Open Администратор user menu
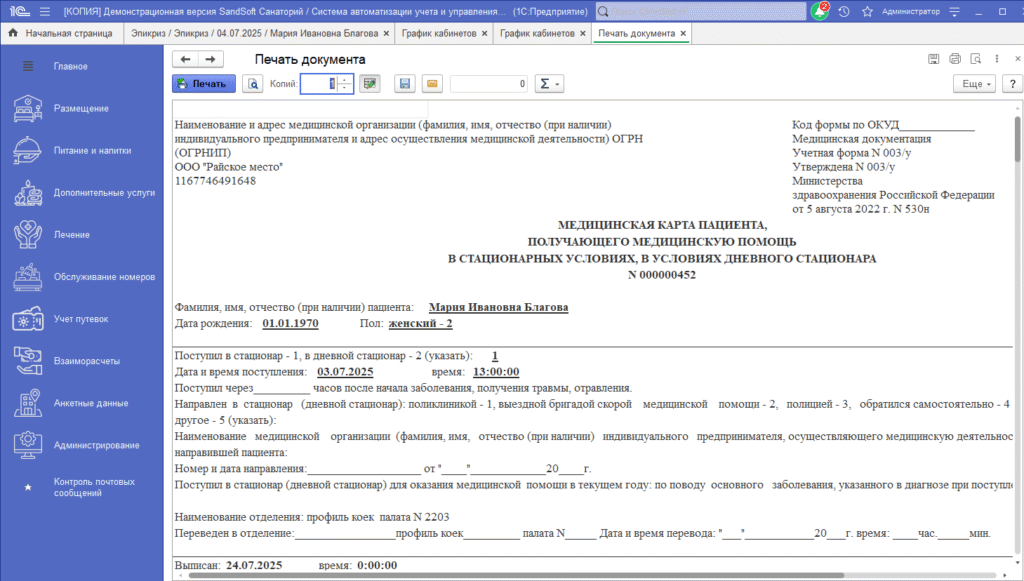This screenshot has width=1024, height=581. pyautogui.click(x=911, y=11)
